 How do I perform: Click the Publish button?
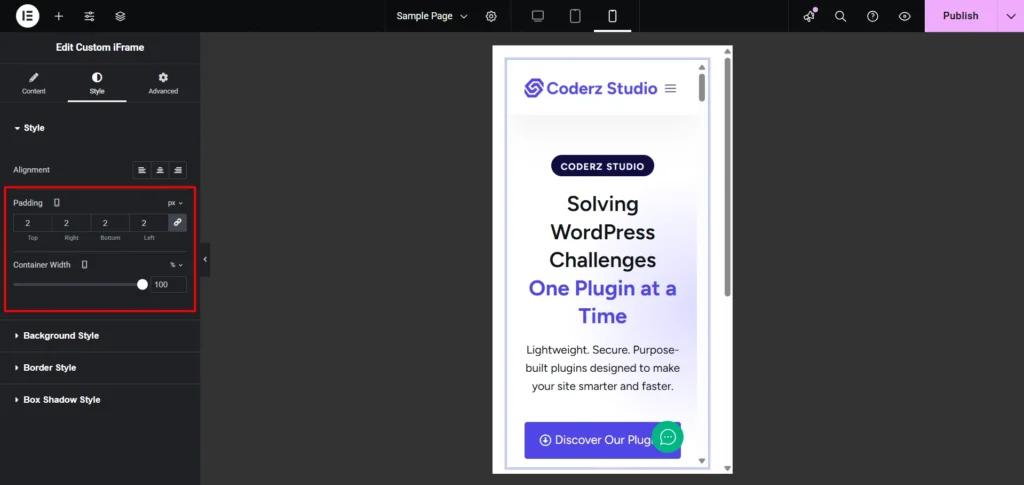[x=960, y=16]
